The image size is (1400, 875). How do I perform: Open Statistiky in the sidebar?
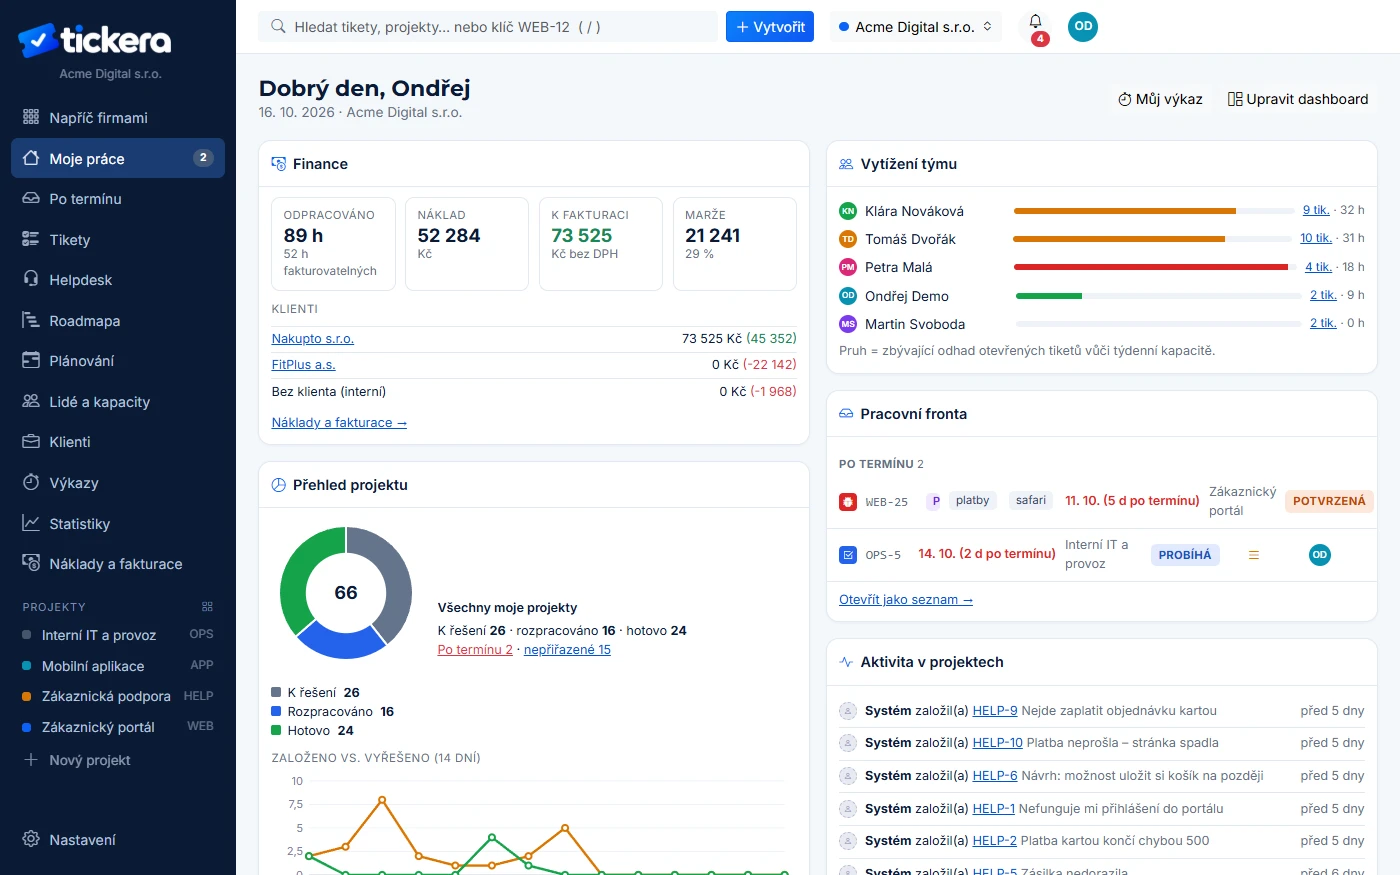point(118,524)
